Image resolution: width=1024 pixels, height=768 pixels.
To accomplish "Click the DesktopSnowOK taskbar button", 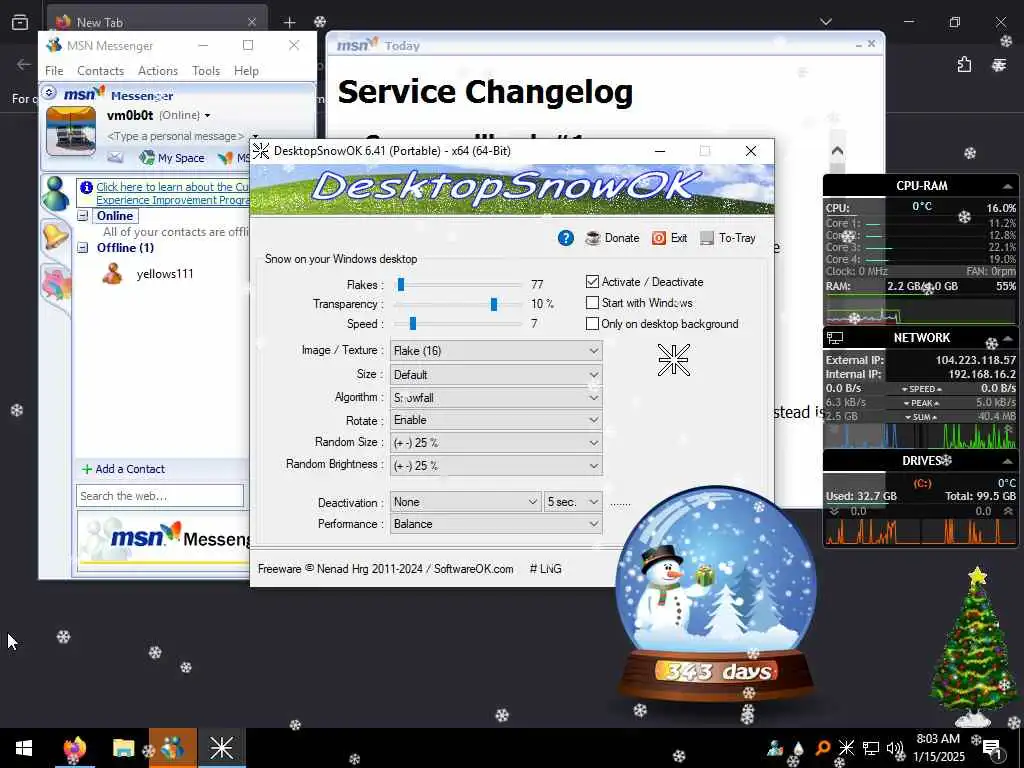I will tap(222, 748).
